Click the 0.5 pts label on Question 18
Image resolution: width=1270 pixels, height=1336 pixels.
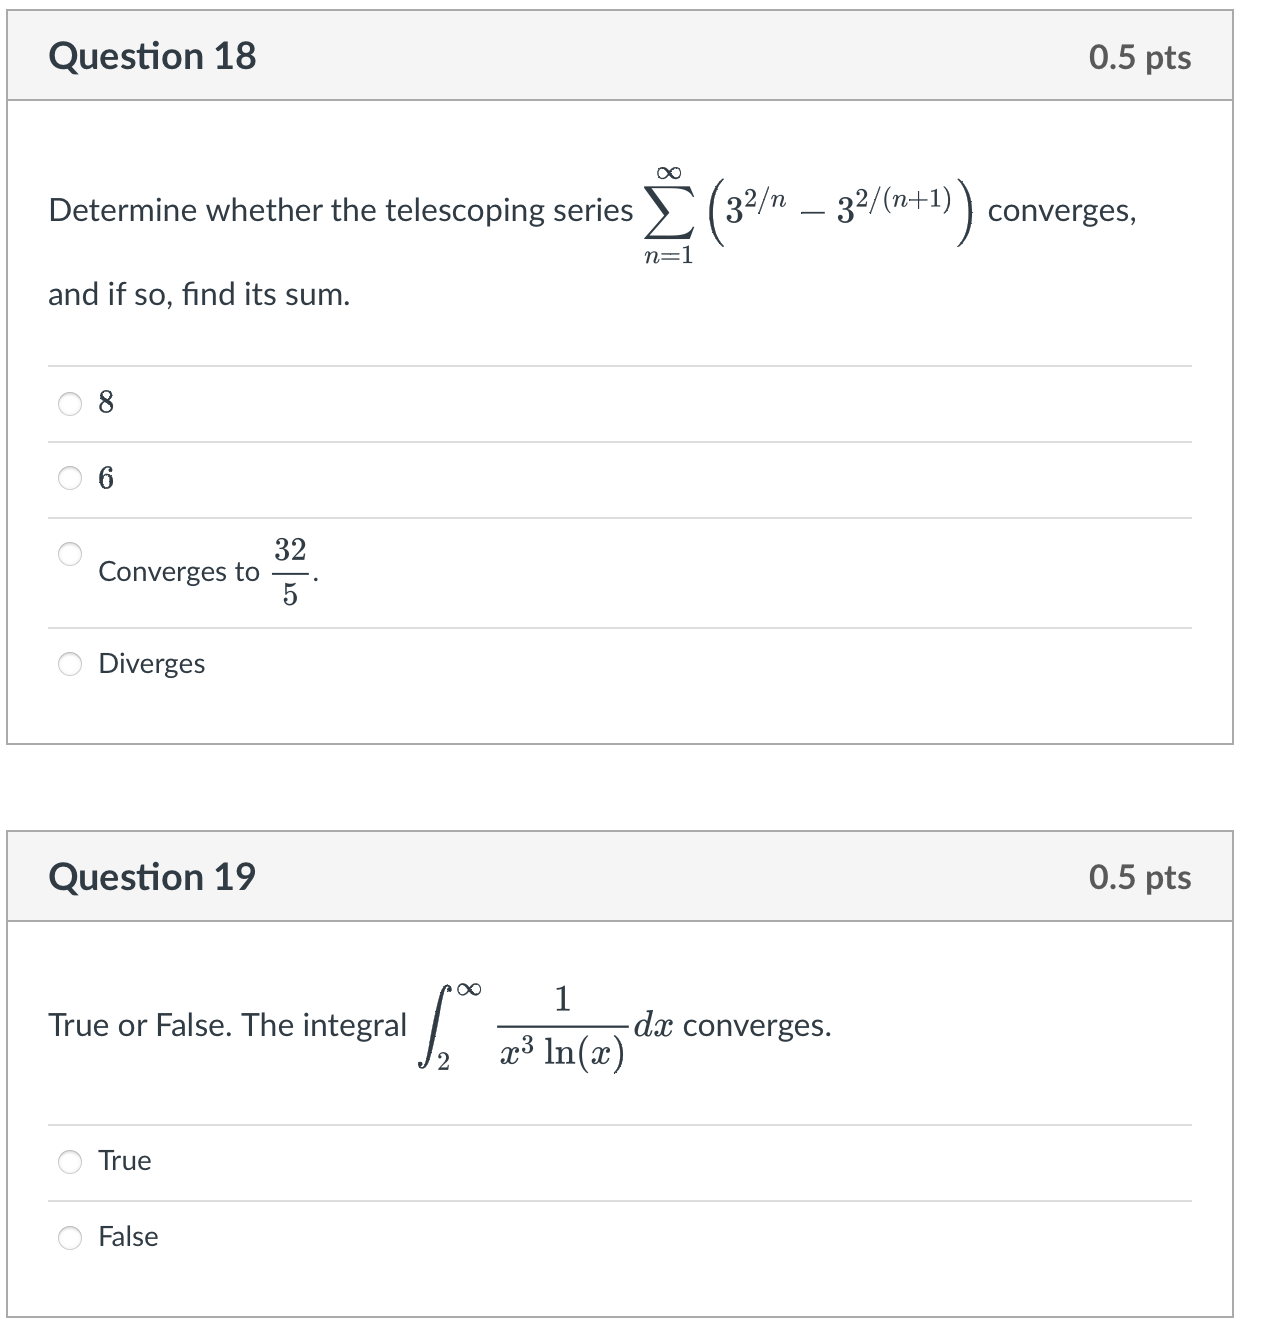(1139, 57)
